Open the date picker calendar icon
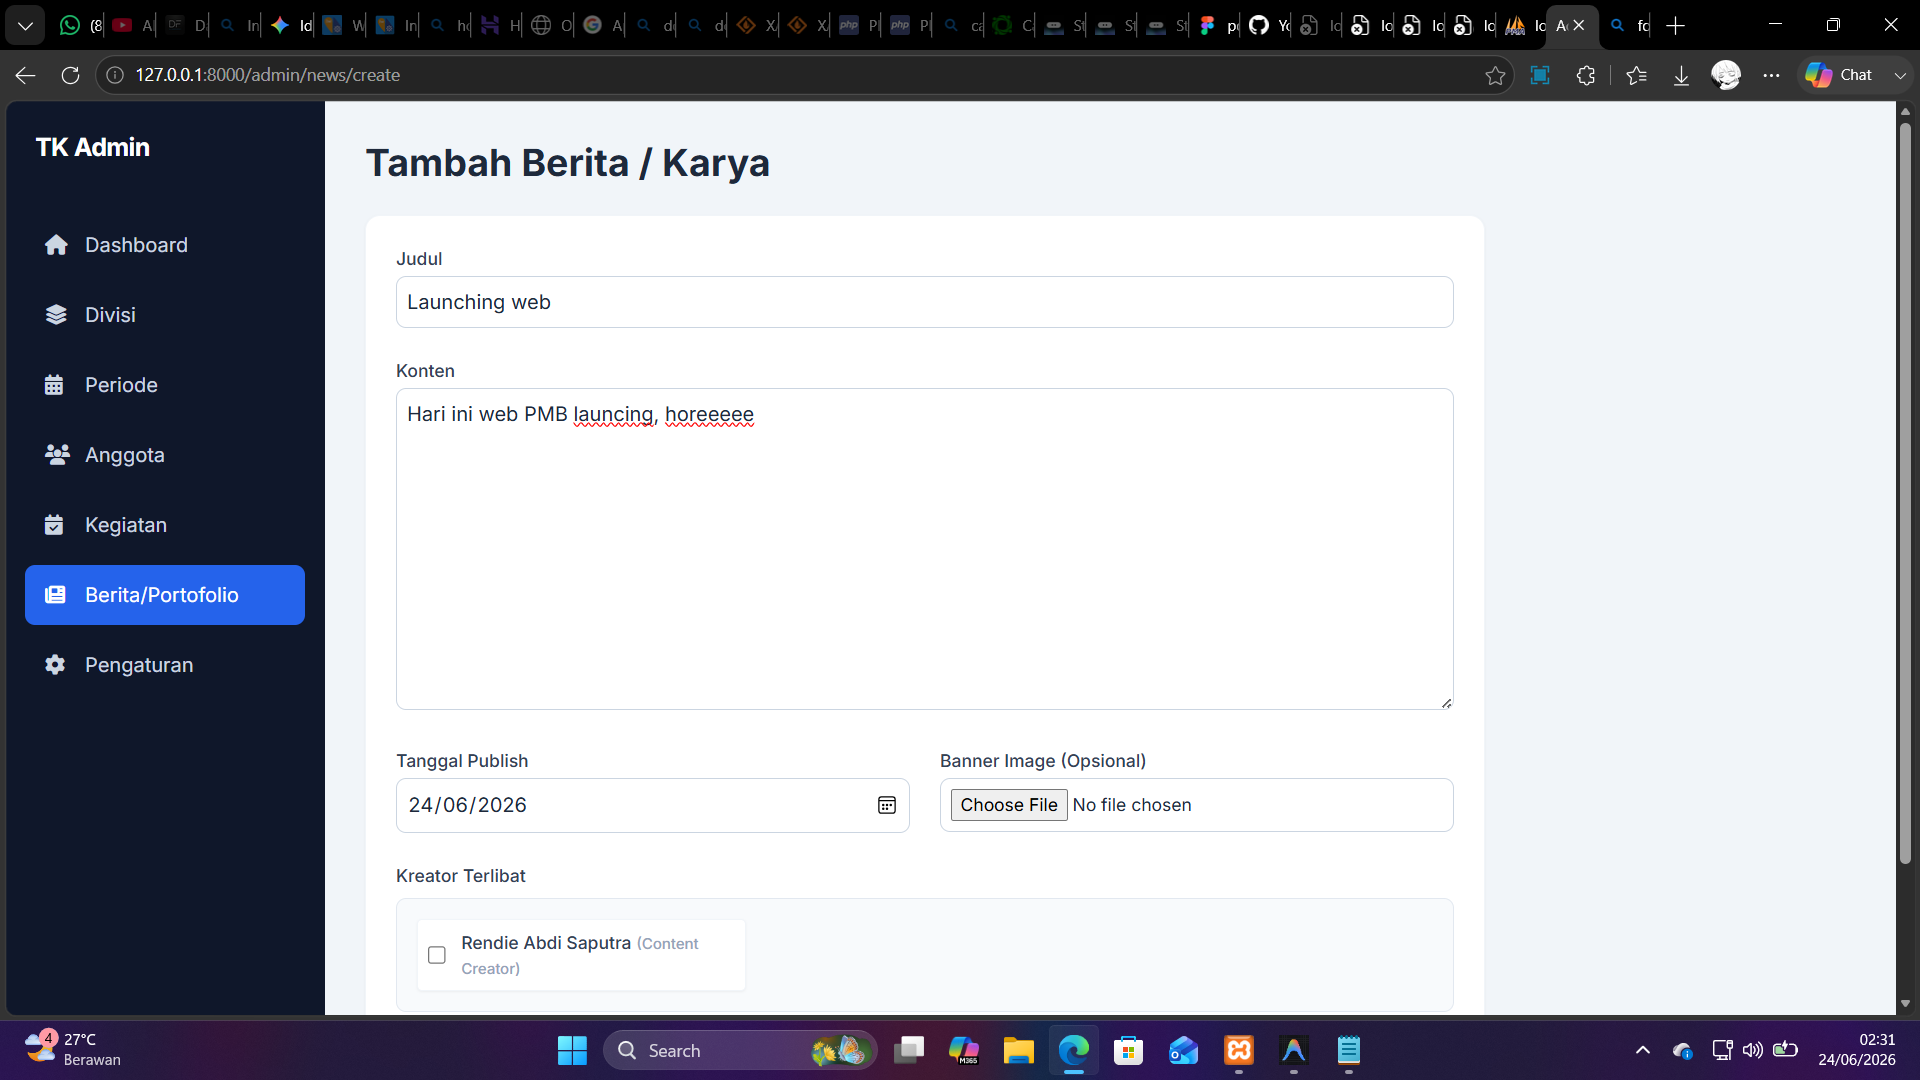1920x1080 pixels. (886, 805)
